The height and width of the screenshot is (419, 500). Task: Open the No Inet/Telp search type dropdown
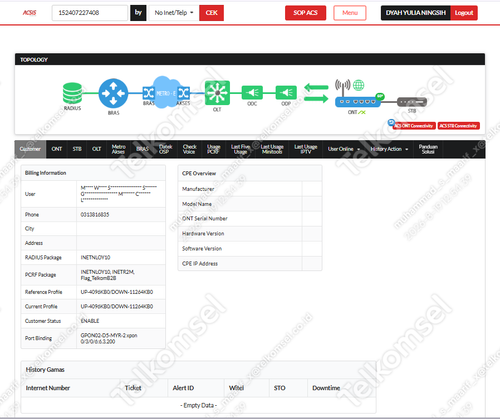174,13
